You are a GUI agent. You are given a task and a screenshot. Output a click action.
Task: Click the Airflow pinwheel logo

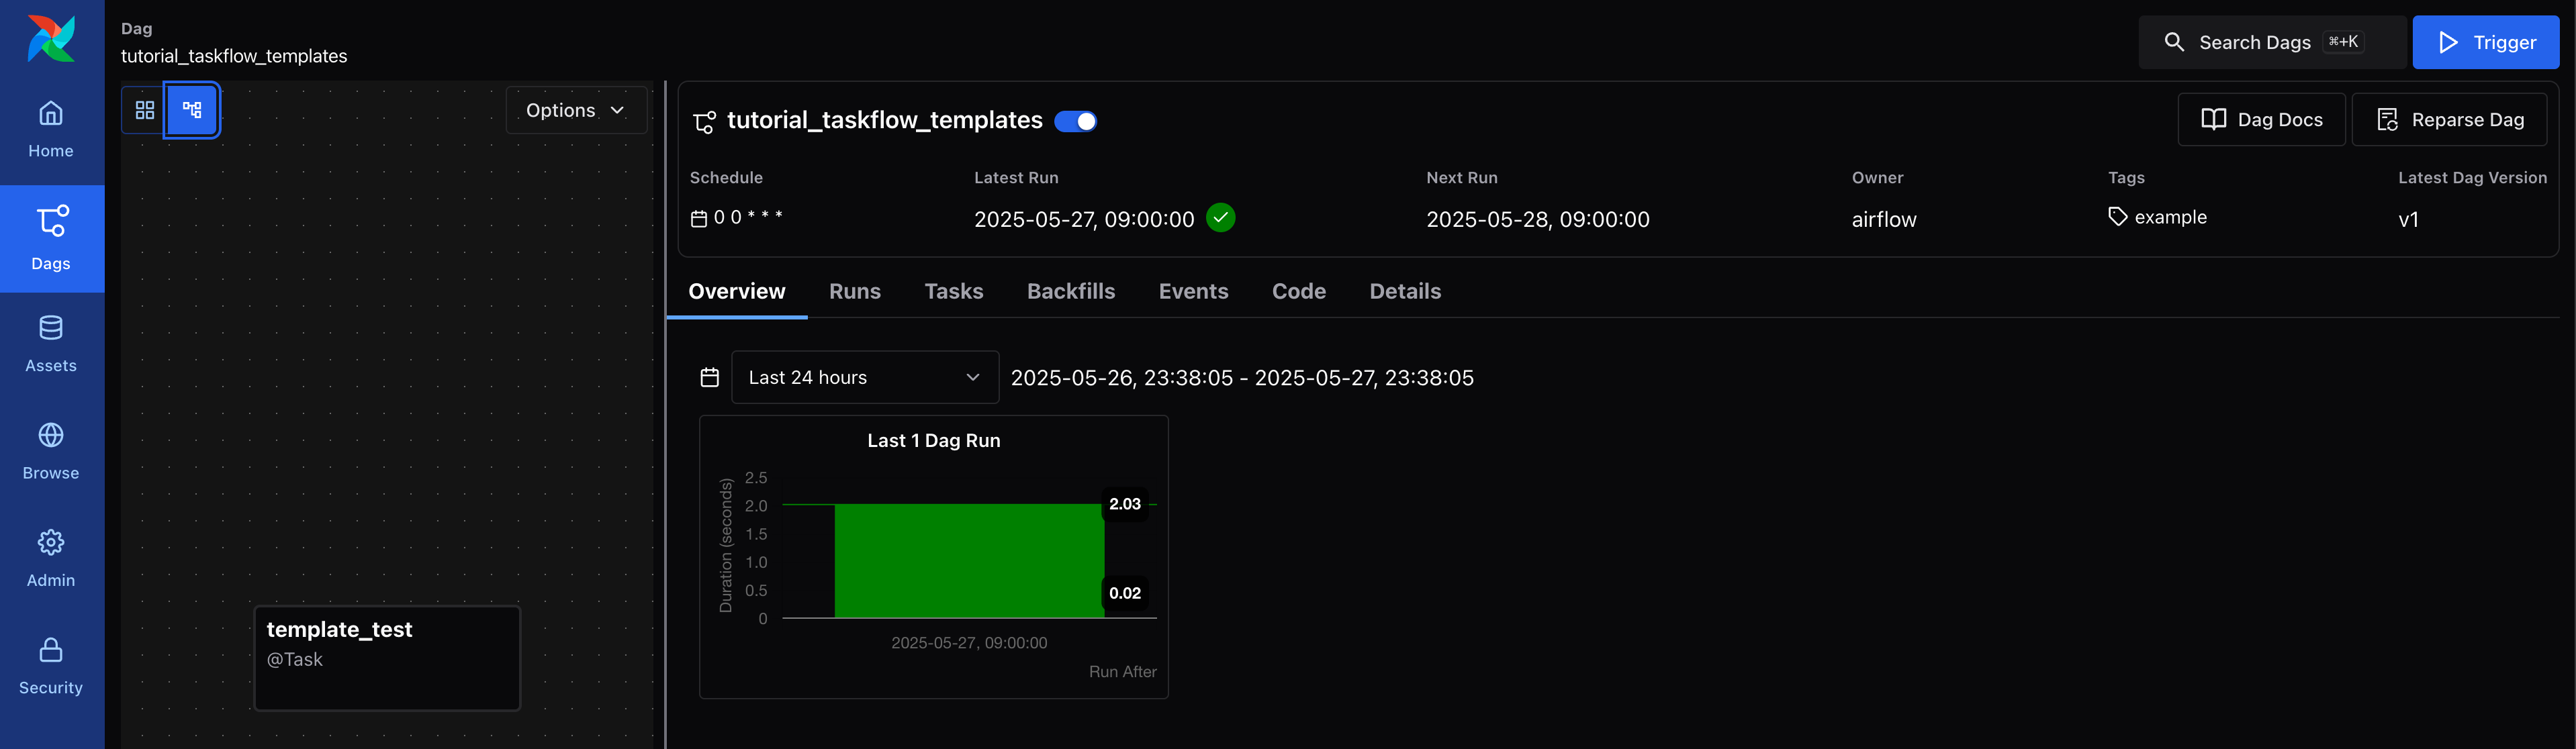click(x=51, y=38)
